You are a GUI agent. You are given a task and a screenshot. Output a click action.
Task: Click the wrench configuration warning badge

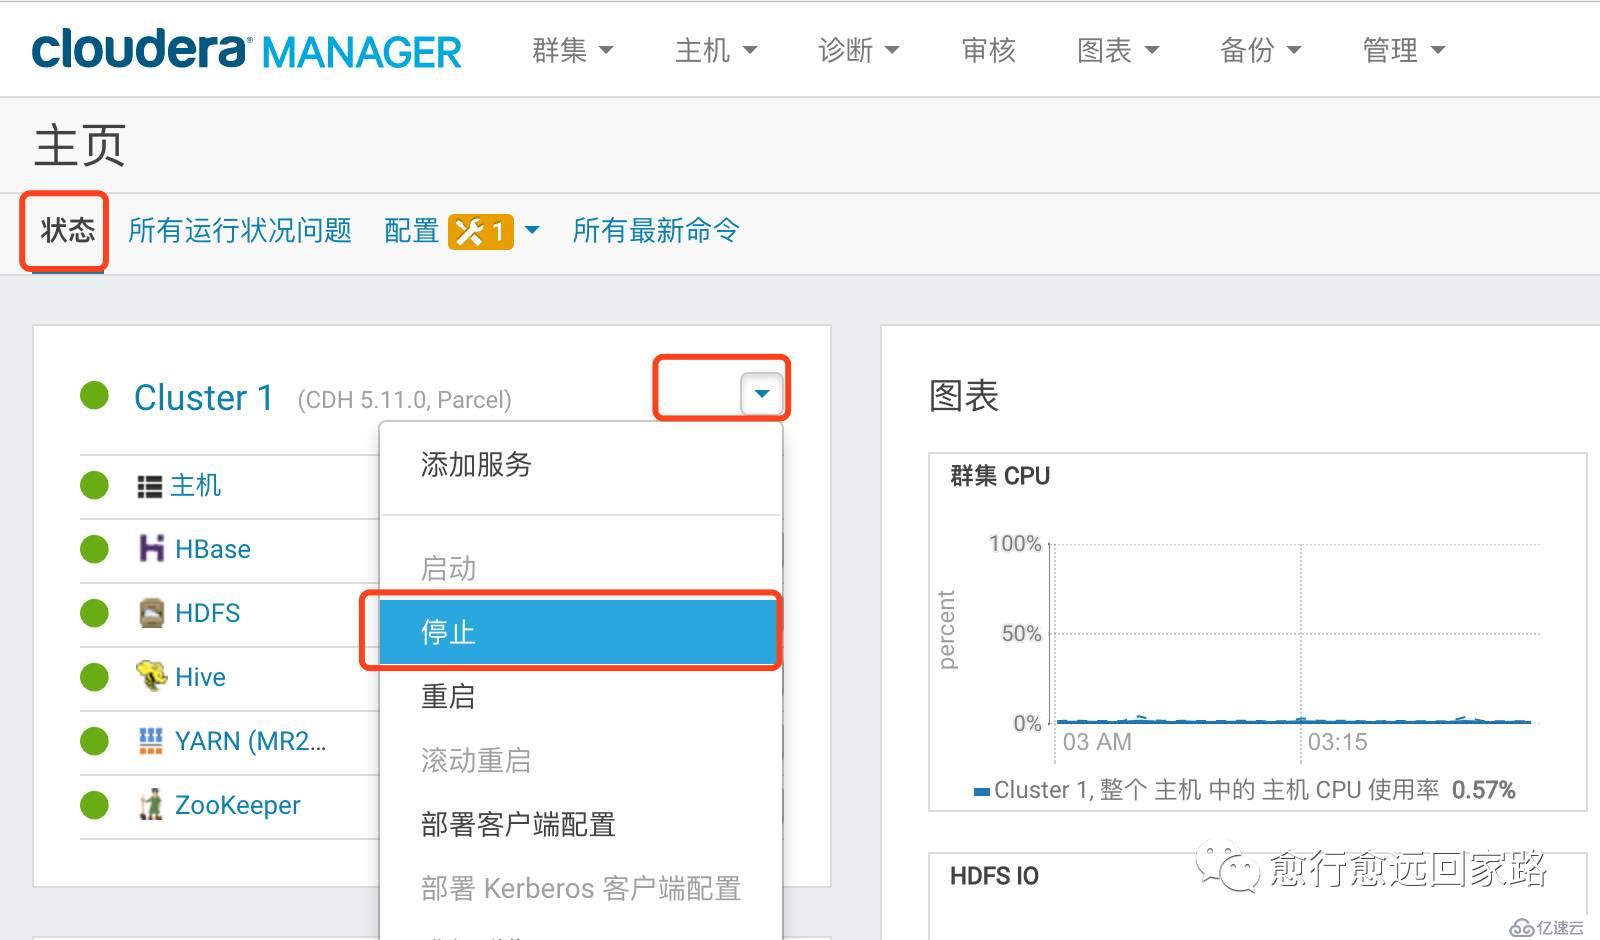click(x=480, y=232)
